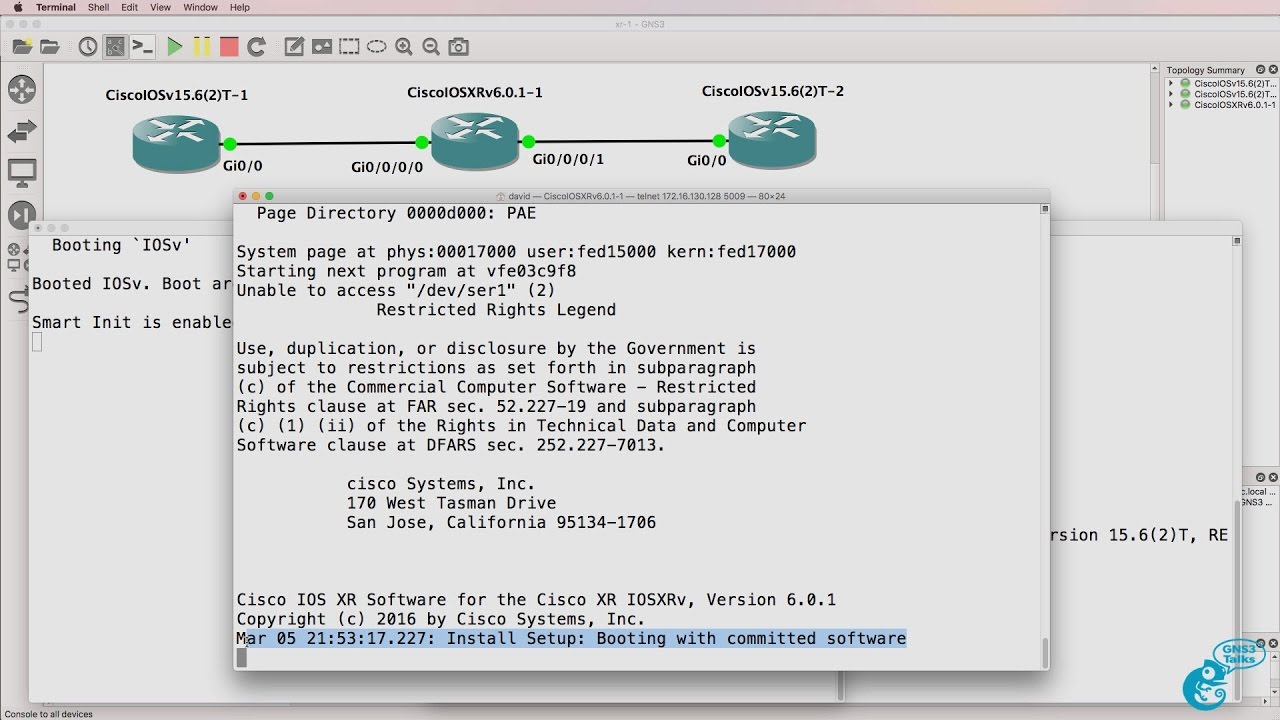
Task: Click highlighted 'Install Setup: Booting with committed software' line
Action: pyautogui.click(x=571, y=638)
